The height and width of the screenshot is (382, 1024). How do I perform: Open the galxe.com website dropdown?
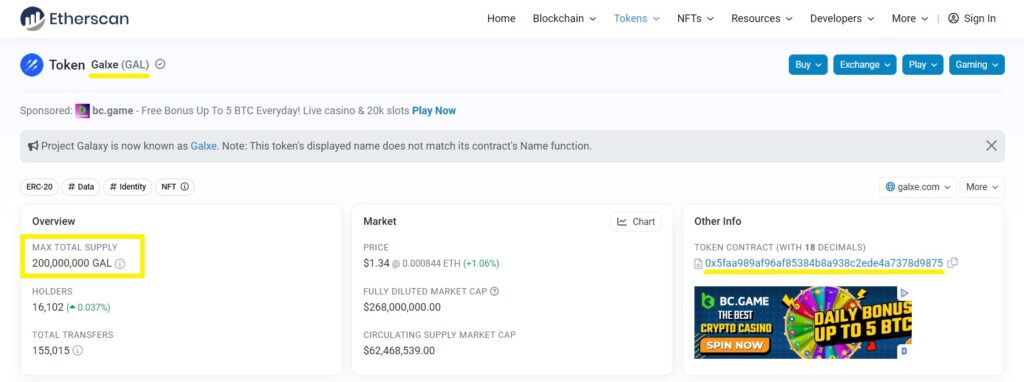pyautogui.click(x=918, y=187)
